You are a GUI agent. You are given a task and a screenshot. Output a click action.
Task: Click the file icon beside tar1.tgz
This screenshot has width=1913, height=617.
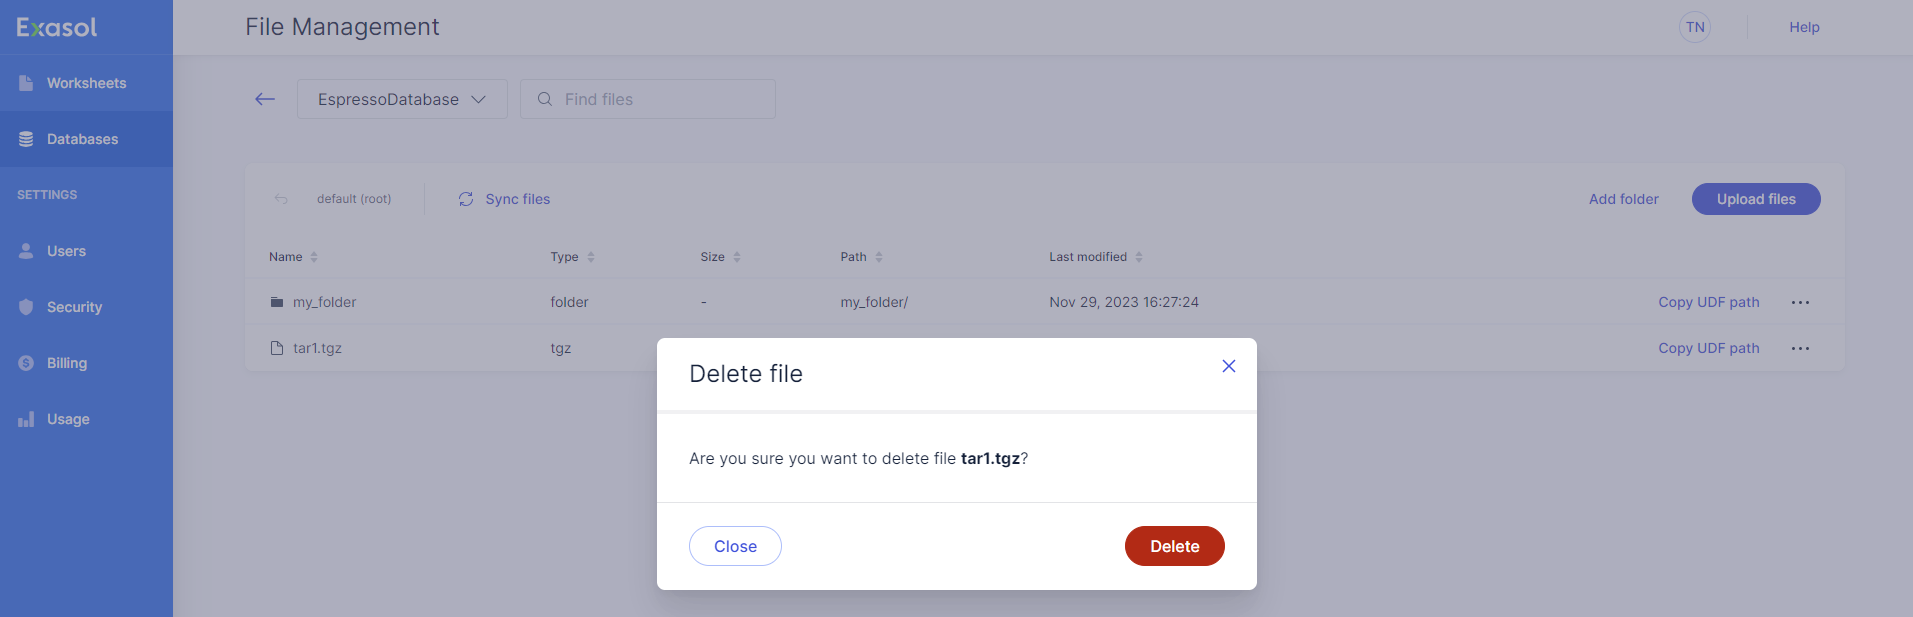277,348
